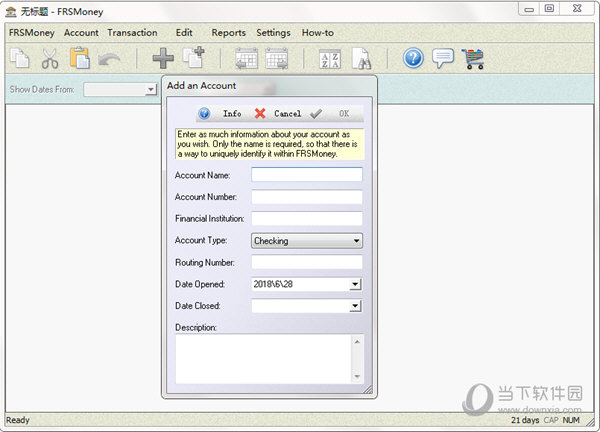Screen dimensions: 600x432
Task: Click the duplicate-with-plus toolbar icon
Action: tap(194, 58)
